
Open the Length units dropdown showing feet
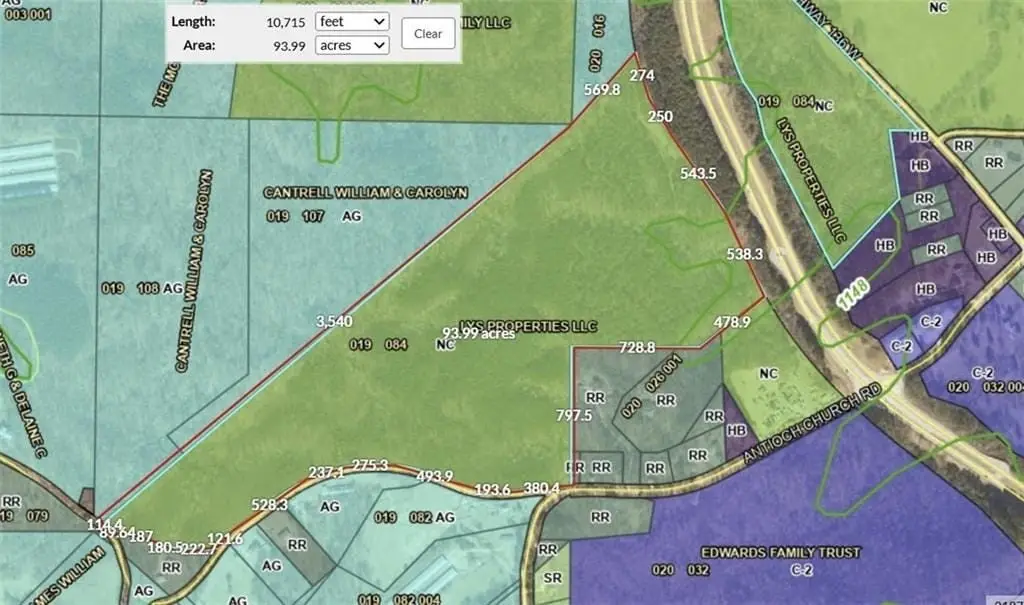click(351, 21)
